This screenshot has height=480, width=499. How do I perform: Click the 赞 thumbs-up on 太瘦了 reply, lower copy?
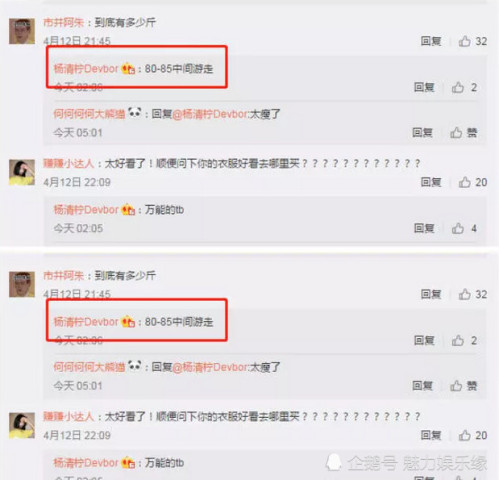(456, 386)
